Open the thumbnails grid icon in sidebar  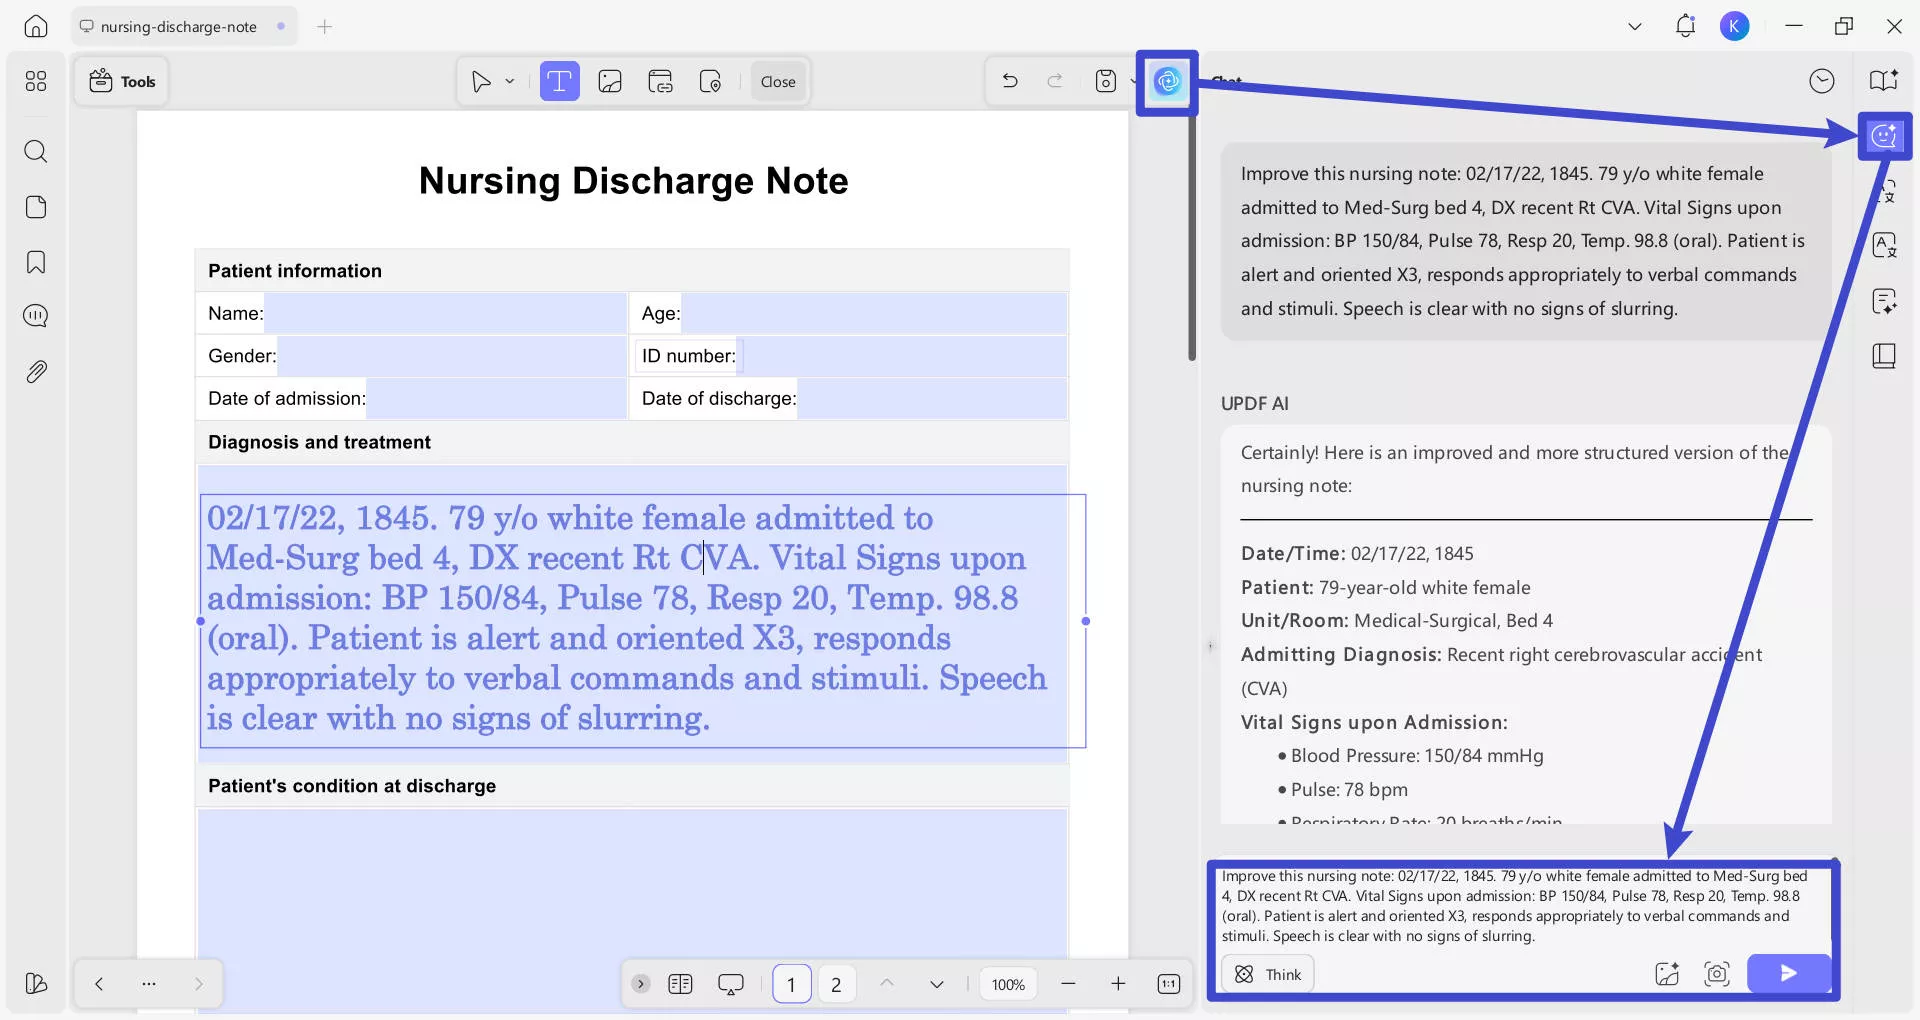(x=36, y=81)
